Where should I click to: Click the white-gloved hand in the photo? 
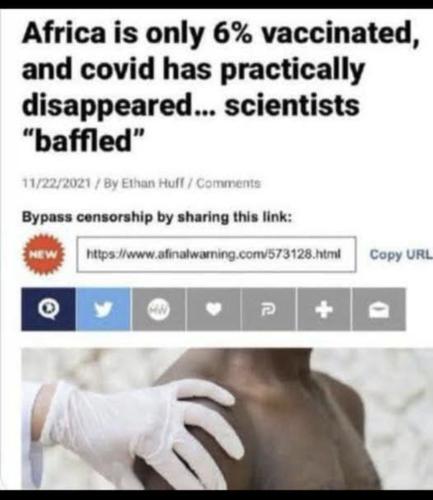pyautogui.click(x=140, y=430)
